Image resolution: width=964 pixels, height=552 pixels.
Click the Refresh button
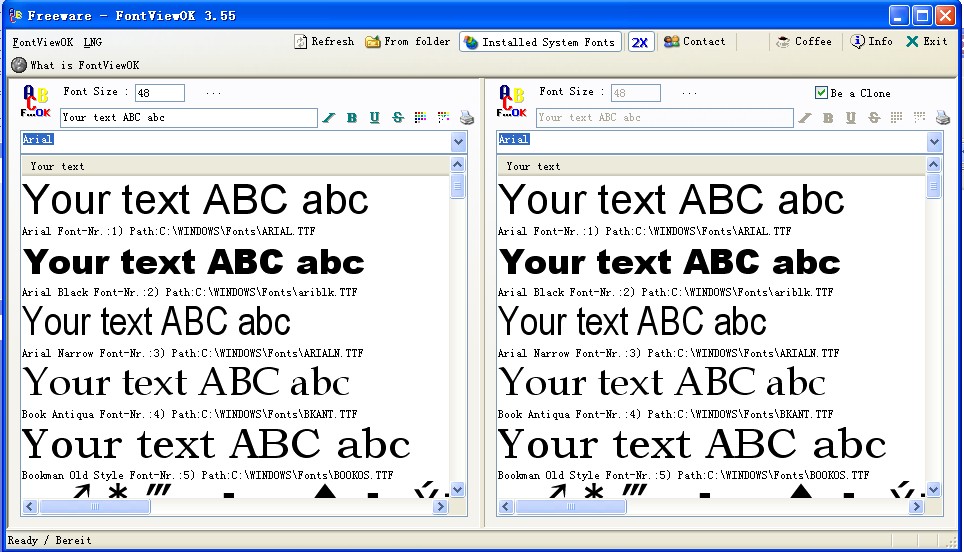324,42
